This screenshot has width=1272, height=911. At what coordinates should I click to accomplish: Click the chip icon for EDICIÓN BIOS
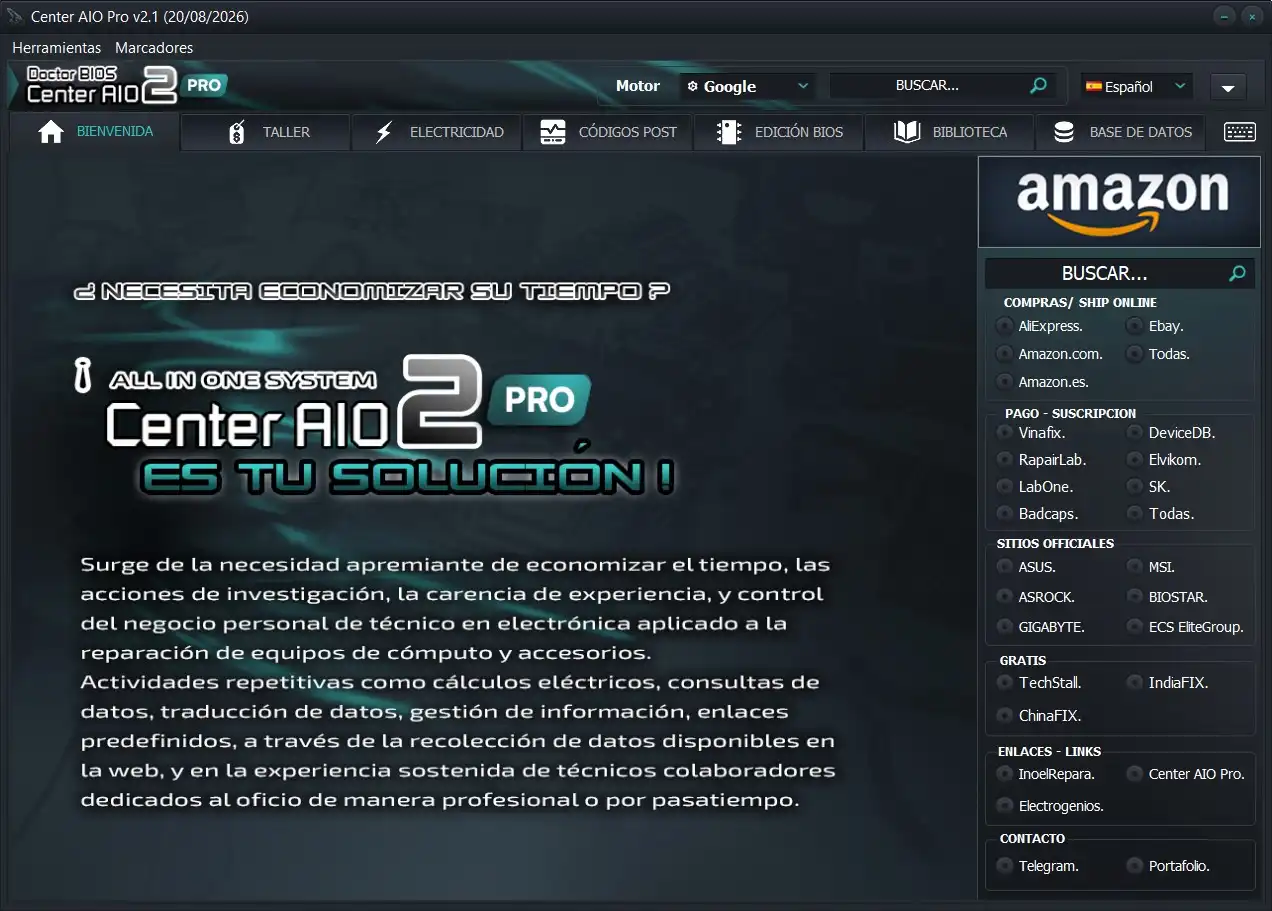coord(729,132)
